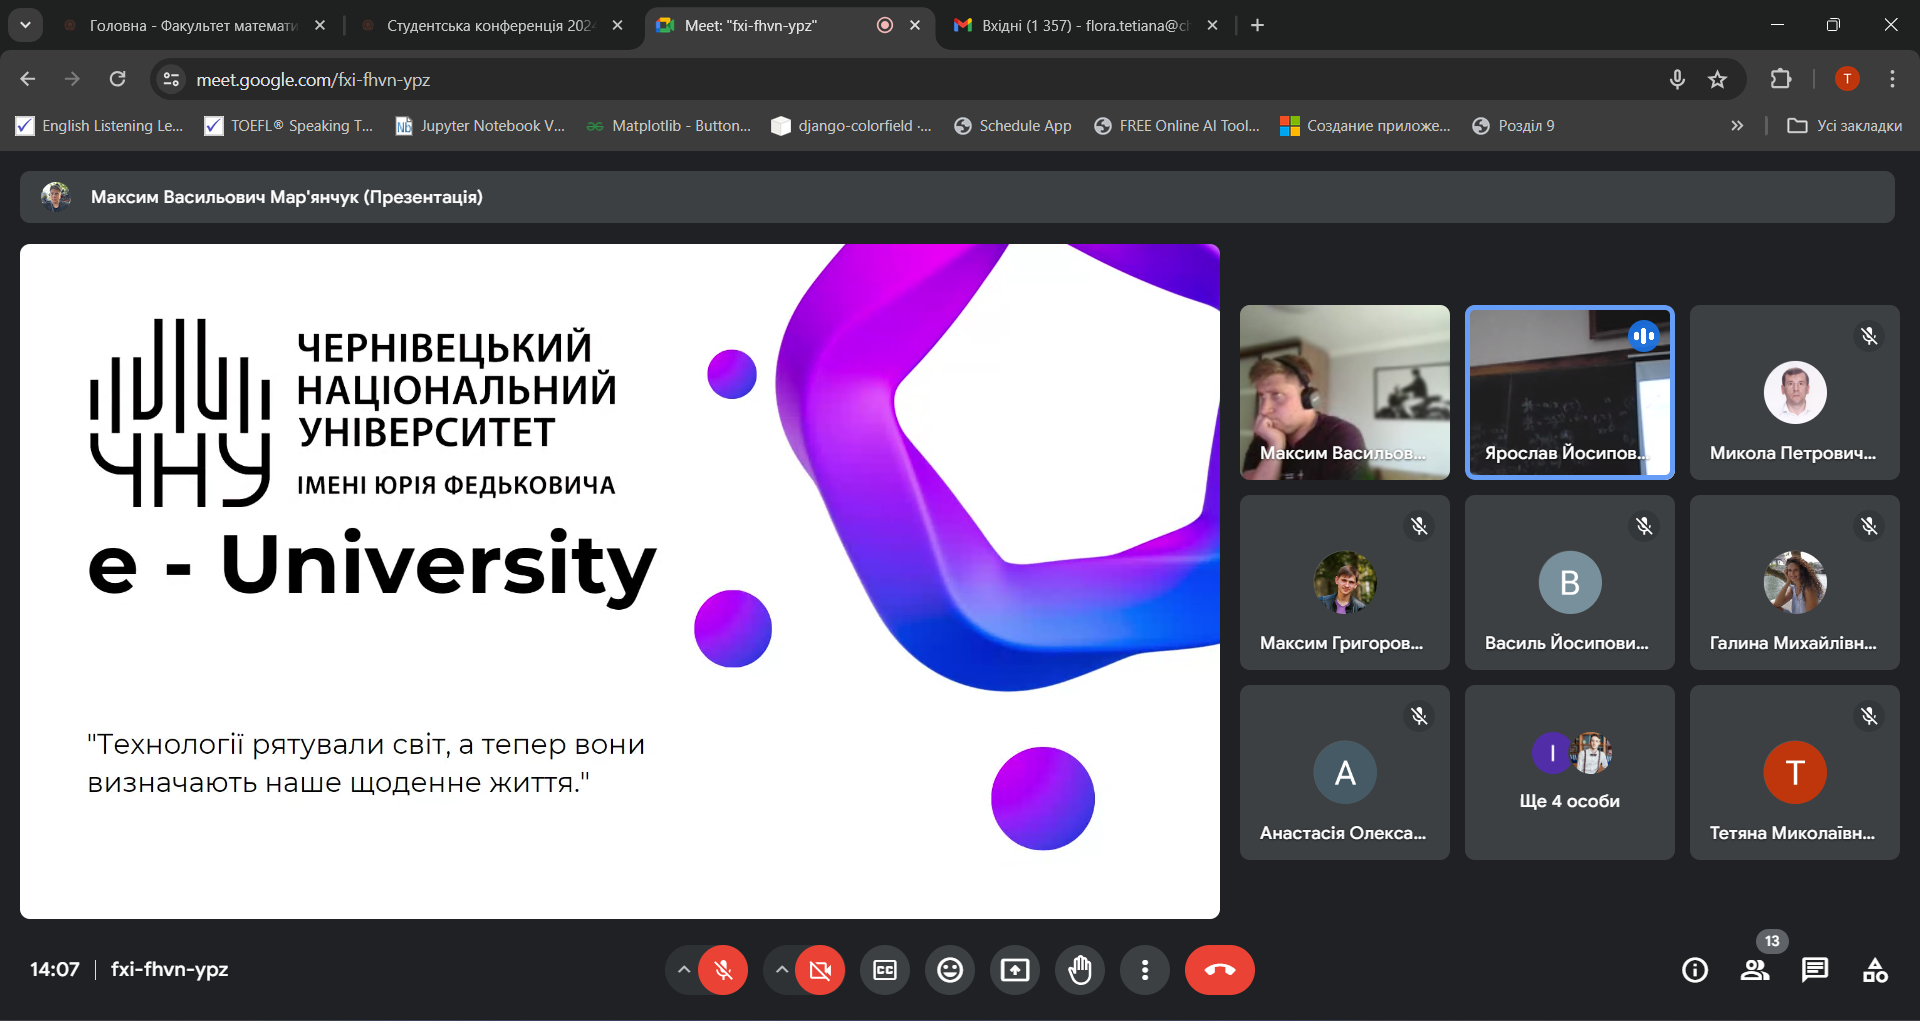1920x1021 pixels.
Task: Expand video settings arrow next to camera
Action: [x=781, y=970]
